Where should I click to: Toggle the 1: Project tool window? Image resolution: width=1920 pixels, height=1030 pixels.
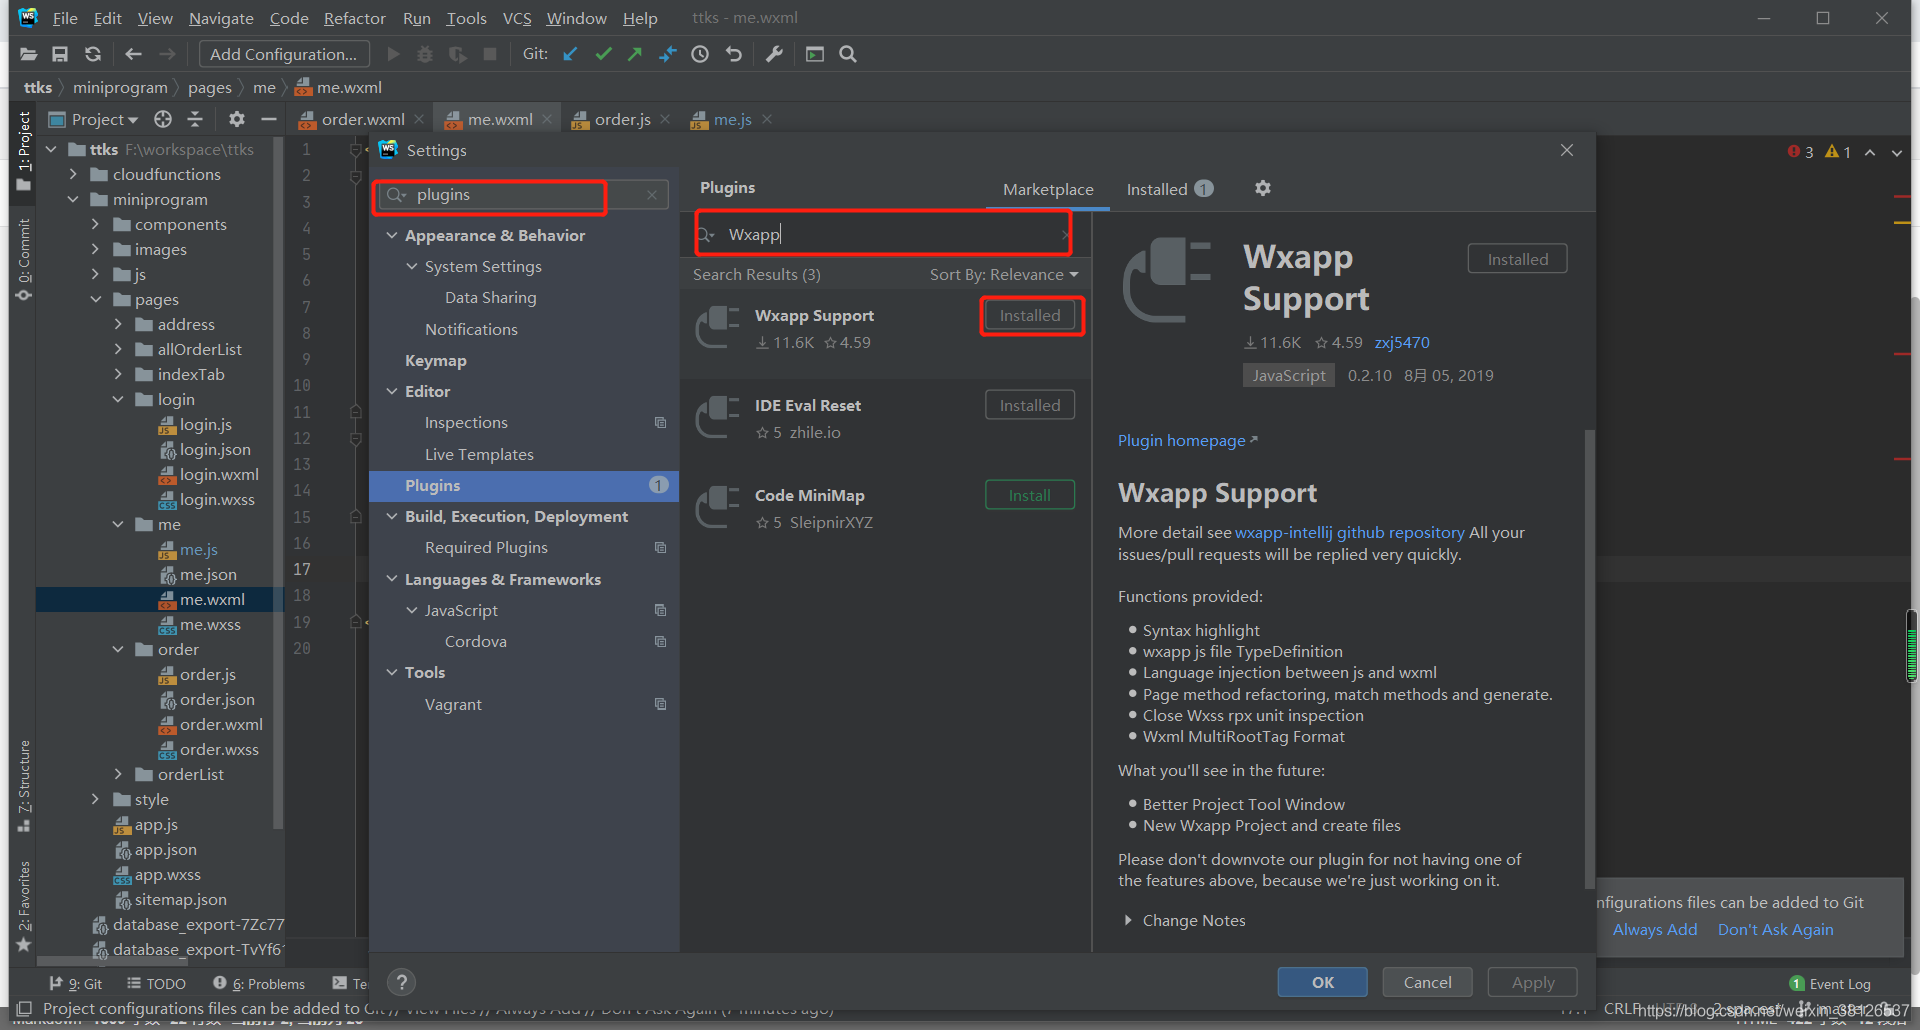point(24,152)
